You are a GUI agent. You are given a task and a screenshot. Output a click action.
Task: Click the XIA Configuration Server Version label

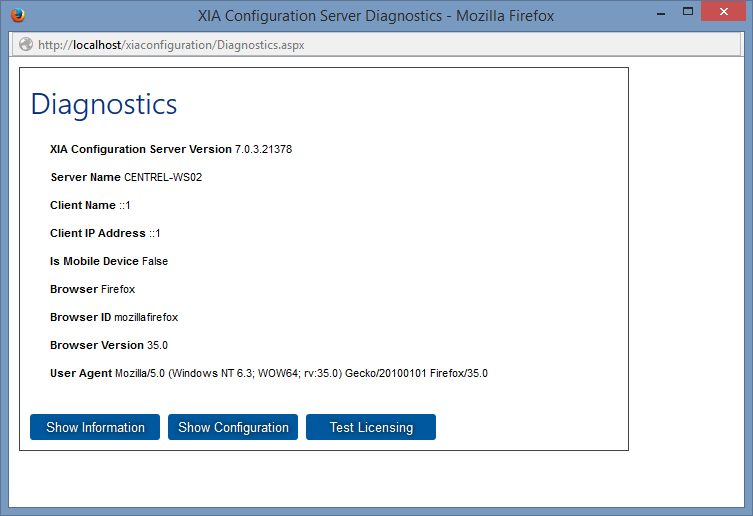141,149
